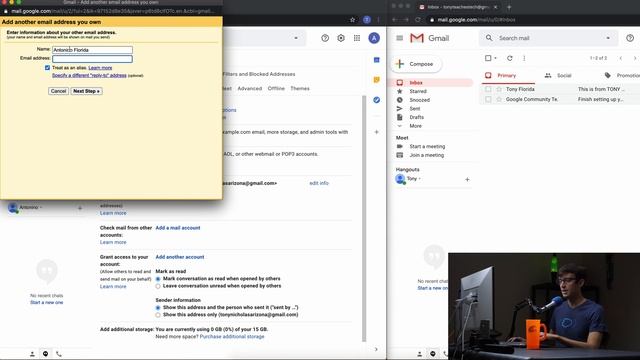Viewport: 640px width, 360px height.
Task: Click the Compose button
Action: [417, 64]
